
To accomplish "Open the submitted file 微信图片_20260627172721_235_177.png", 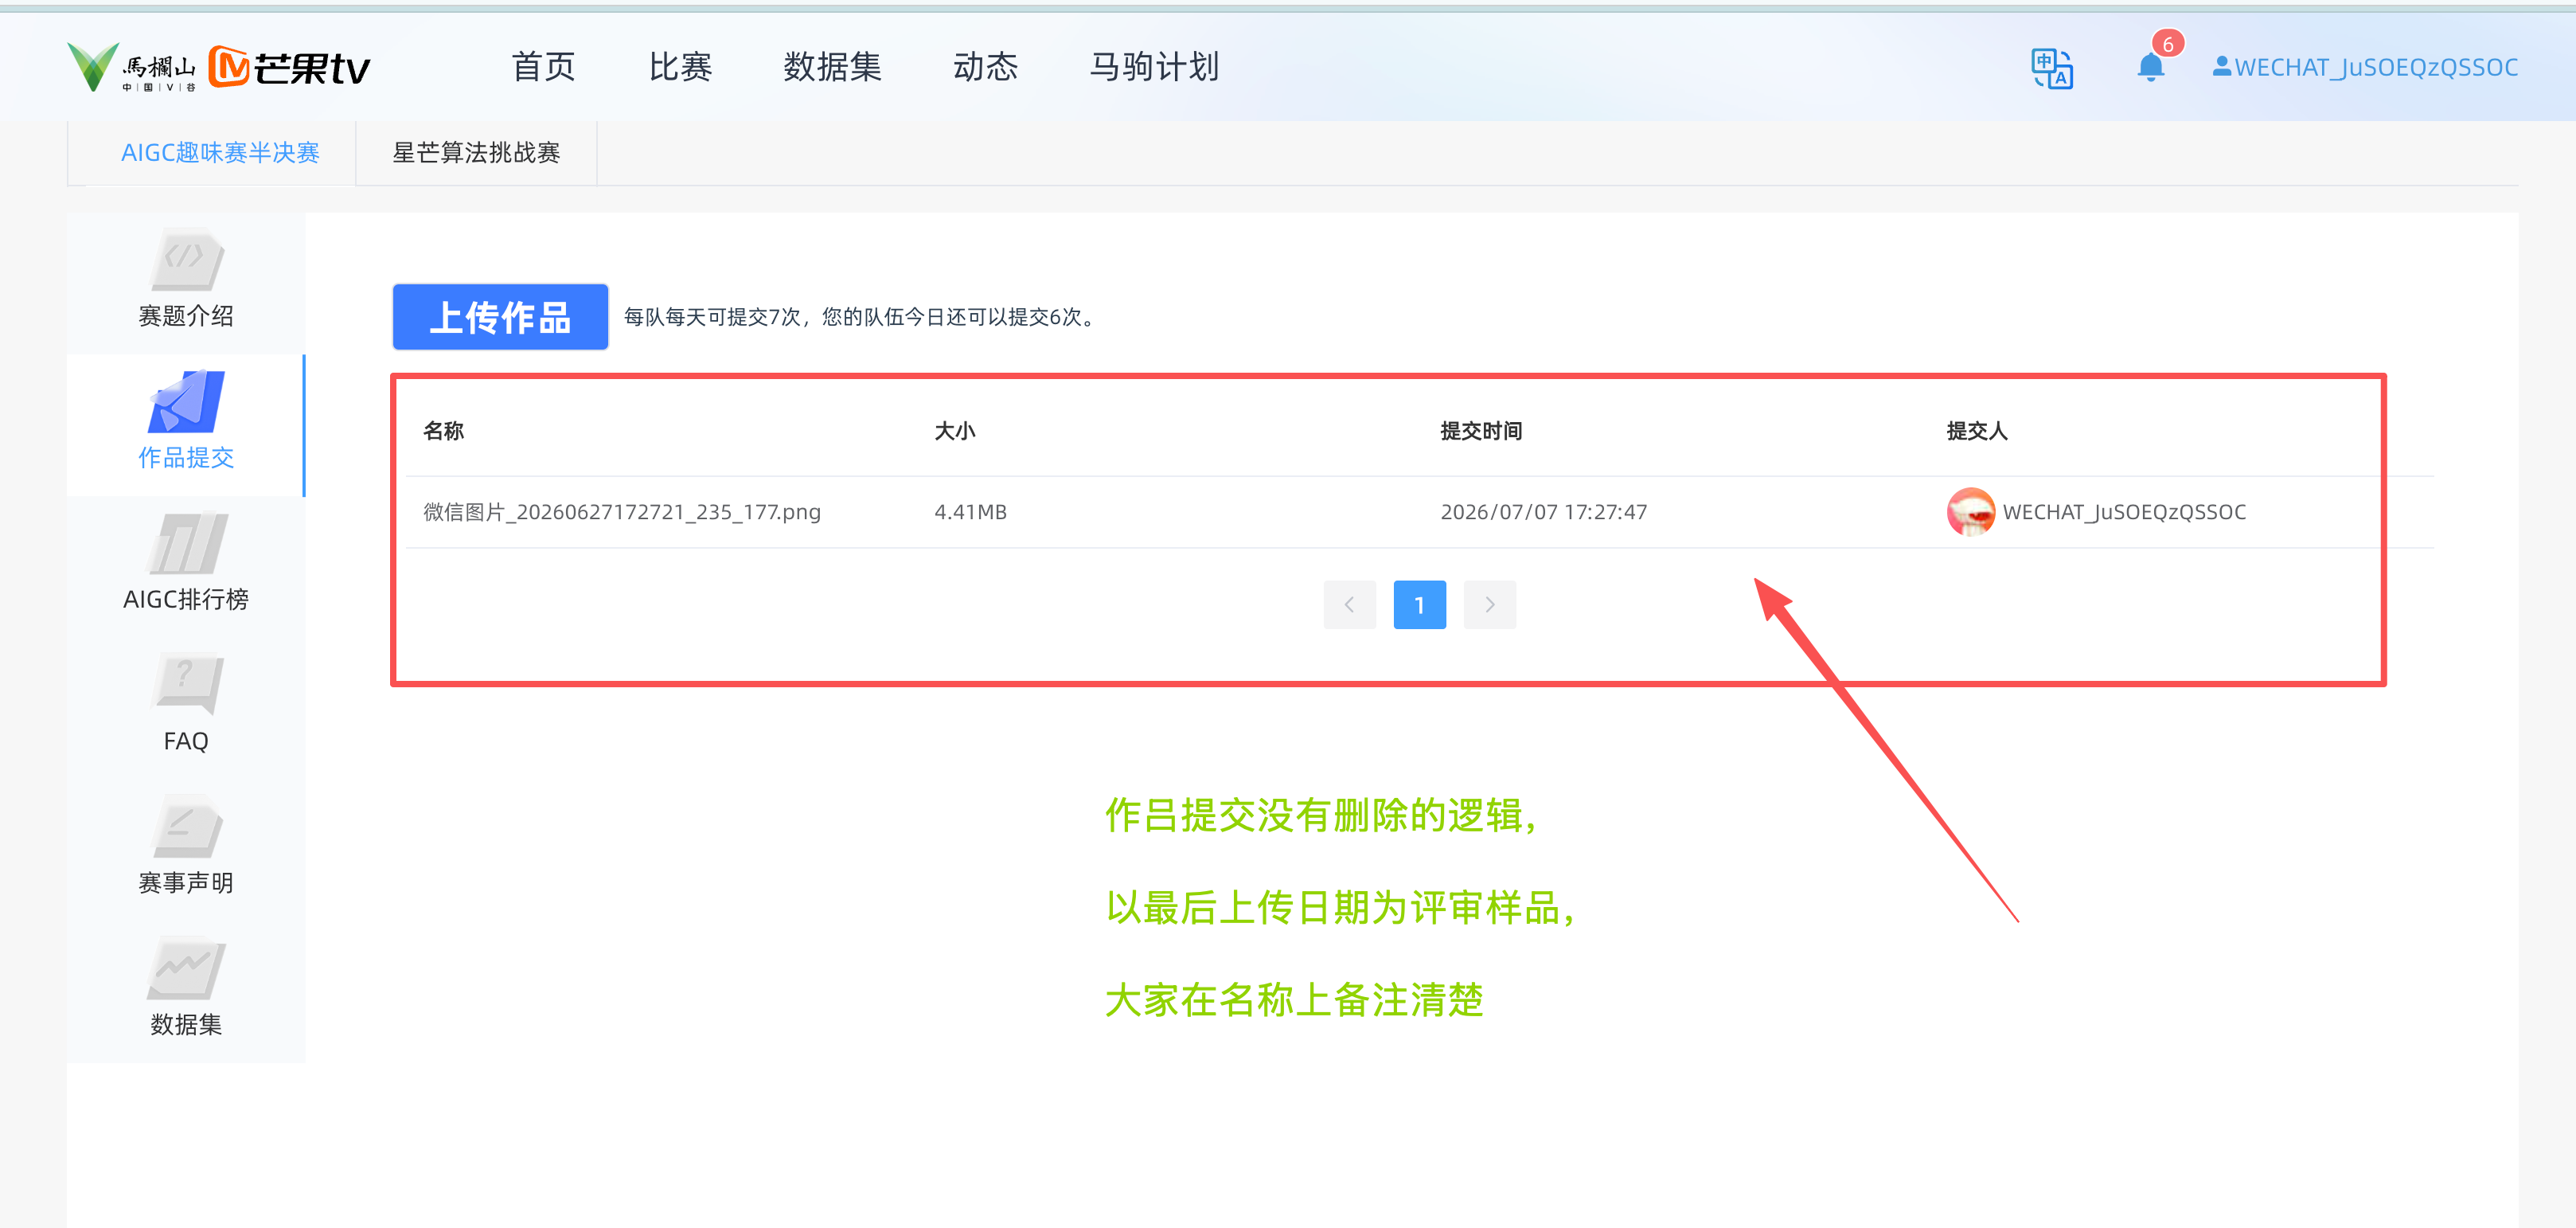I will (x=622, y=512).
